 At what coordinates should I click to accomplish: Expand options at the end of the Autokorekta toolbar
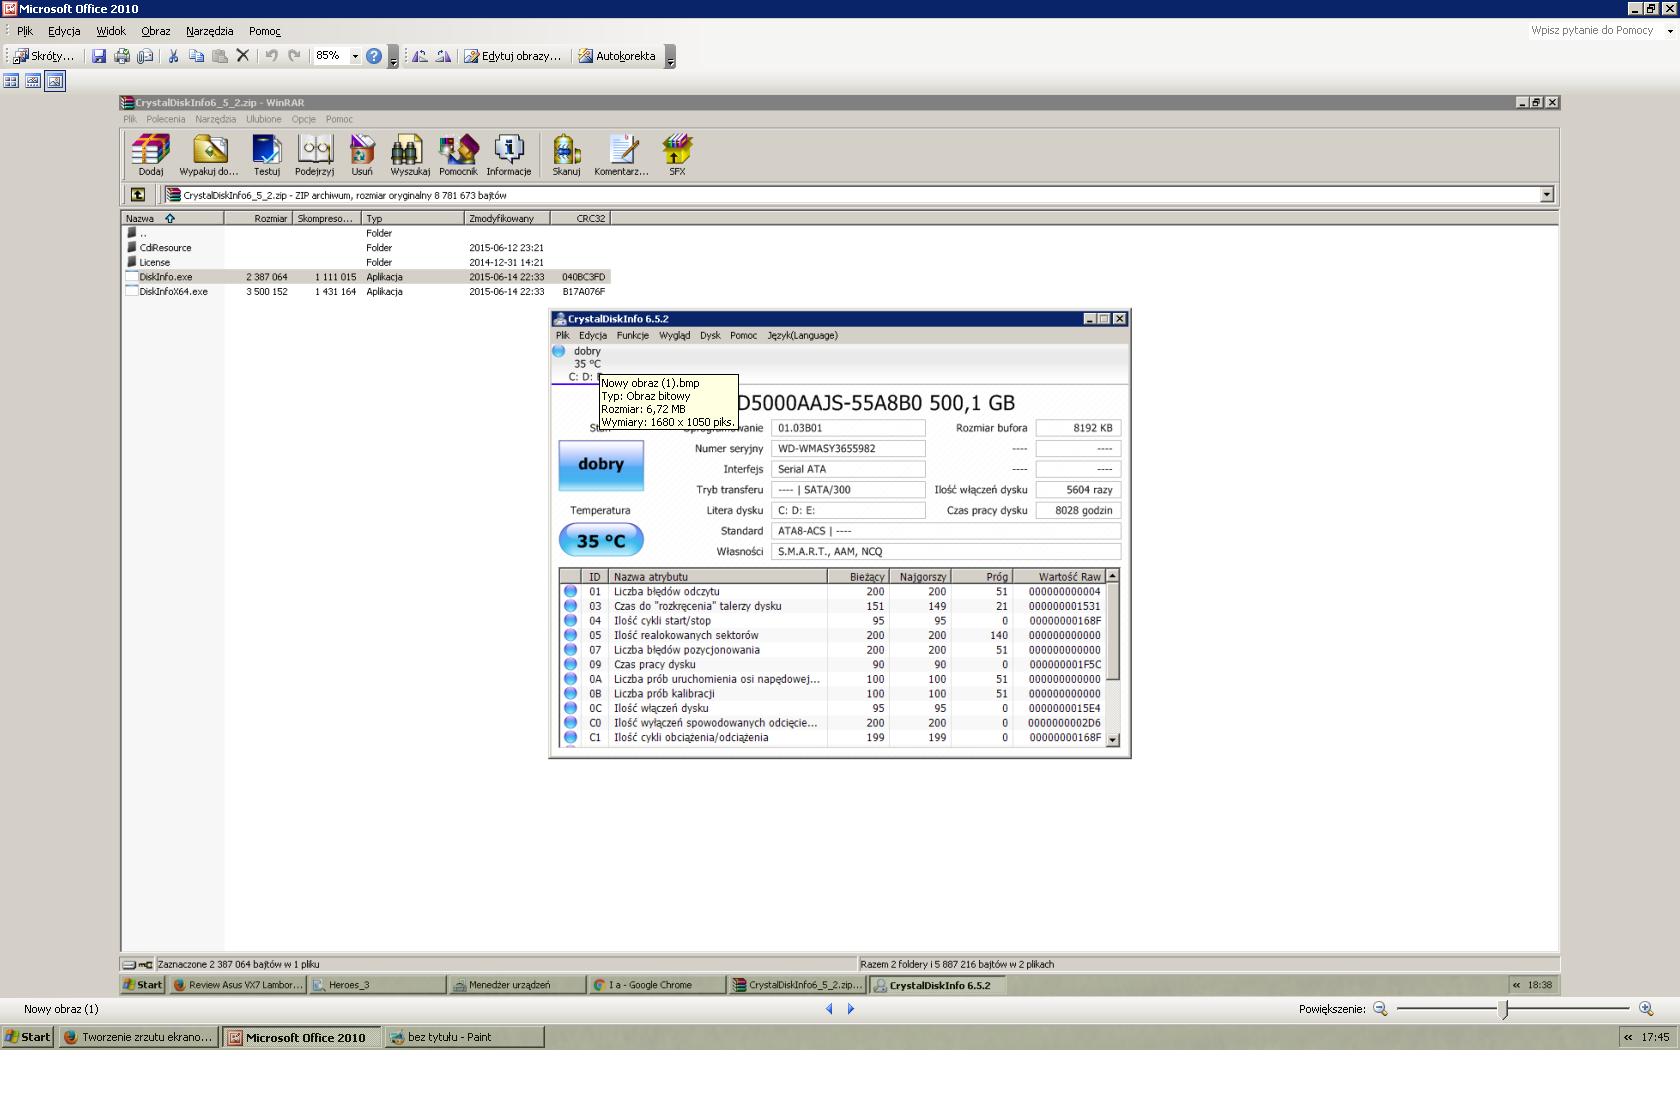tap(670, 57)
